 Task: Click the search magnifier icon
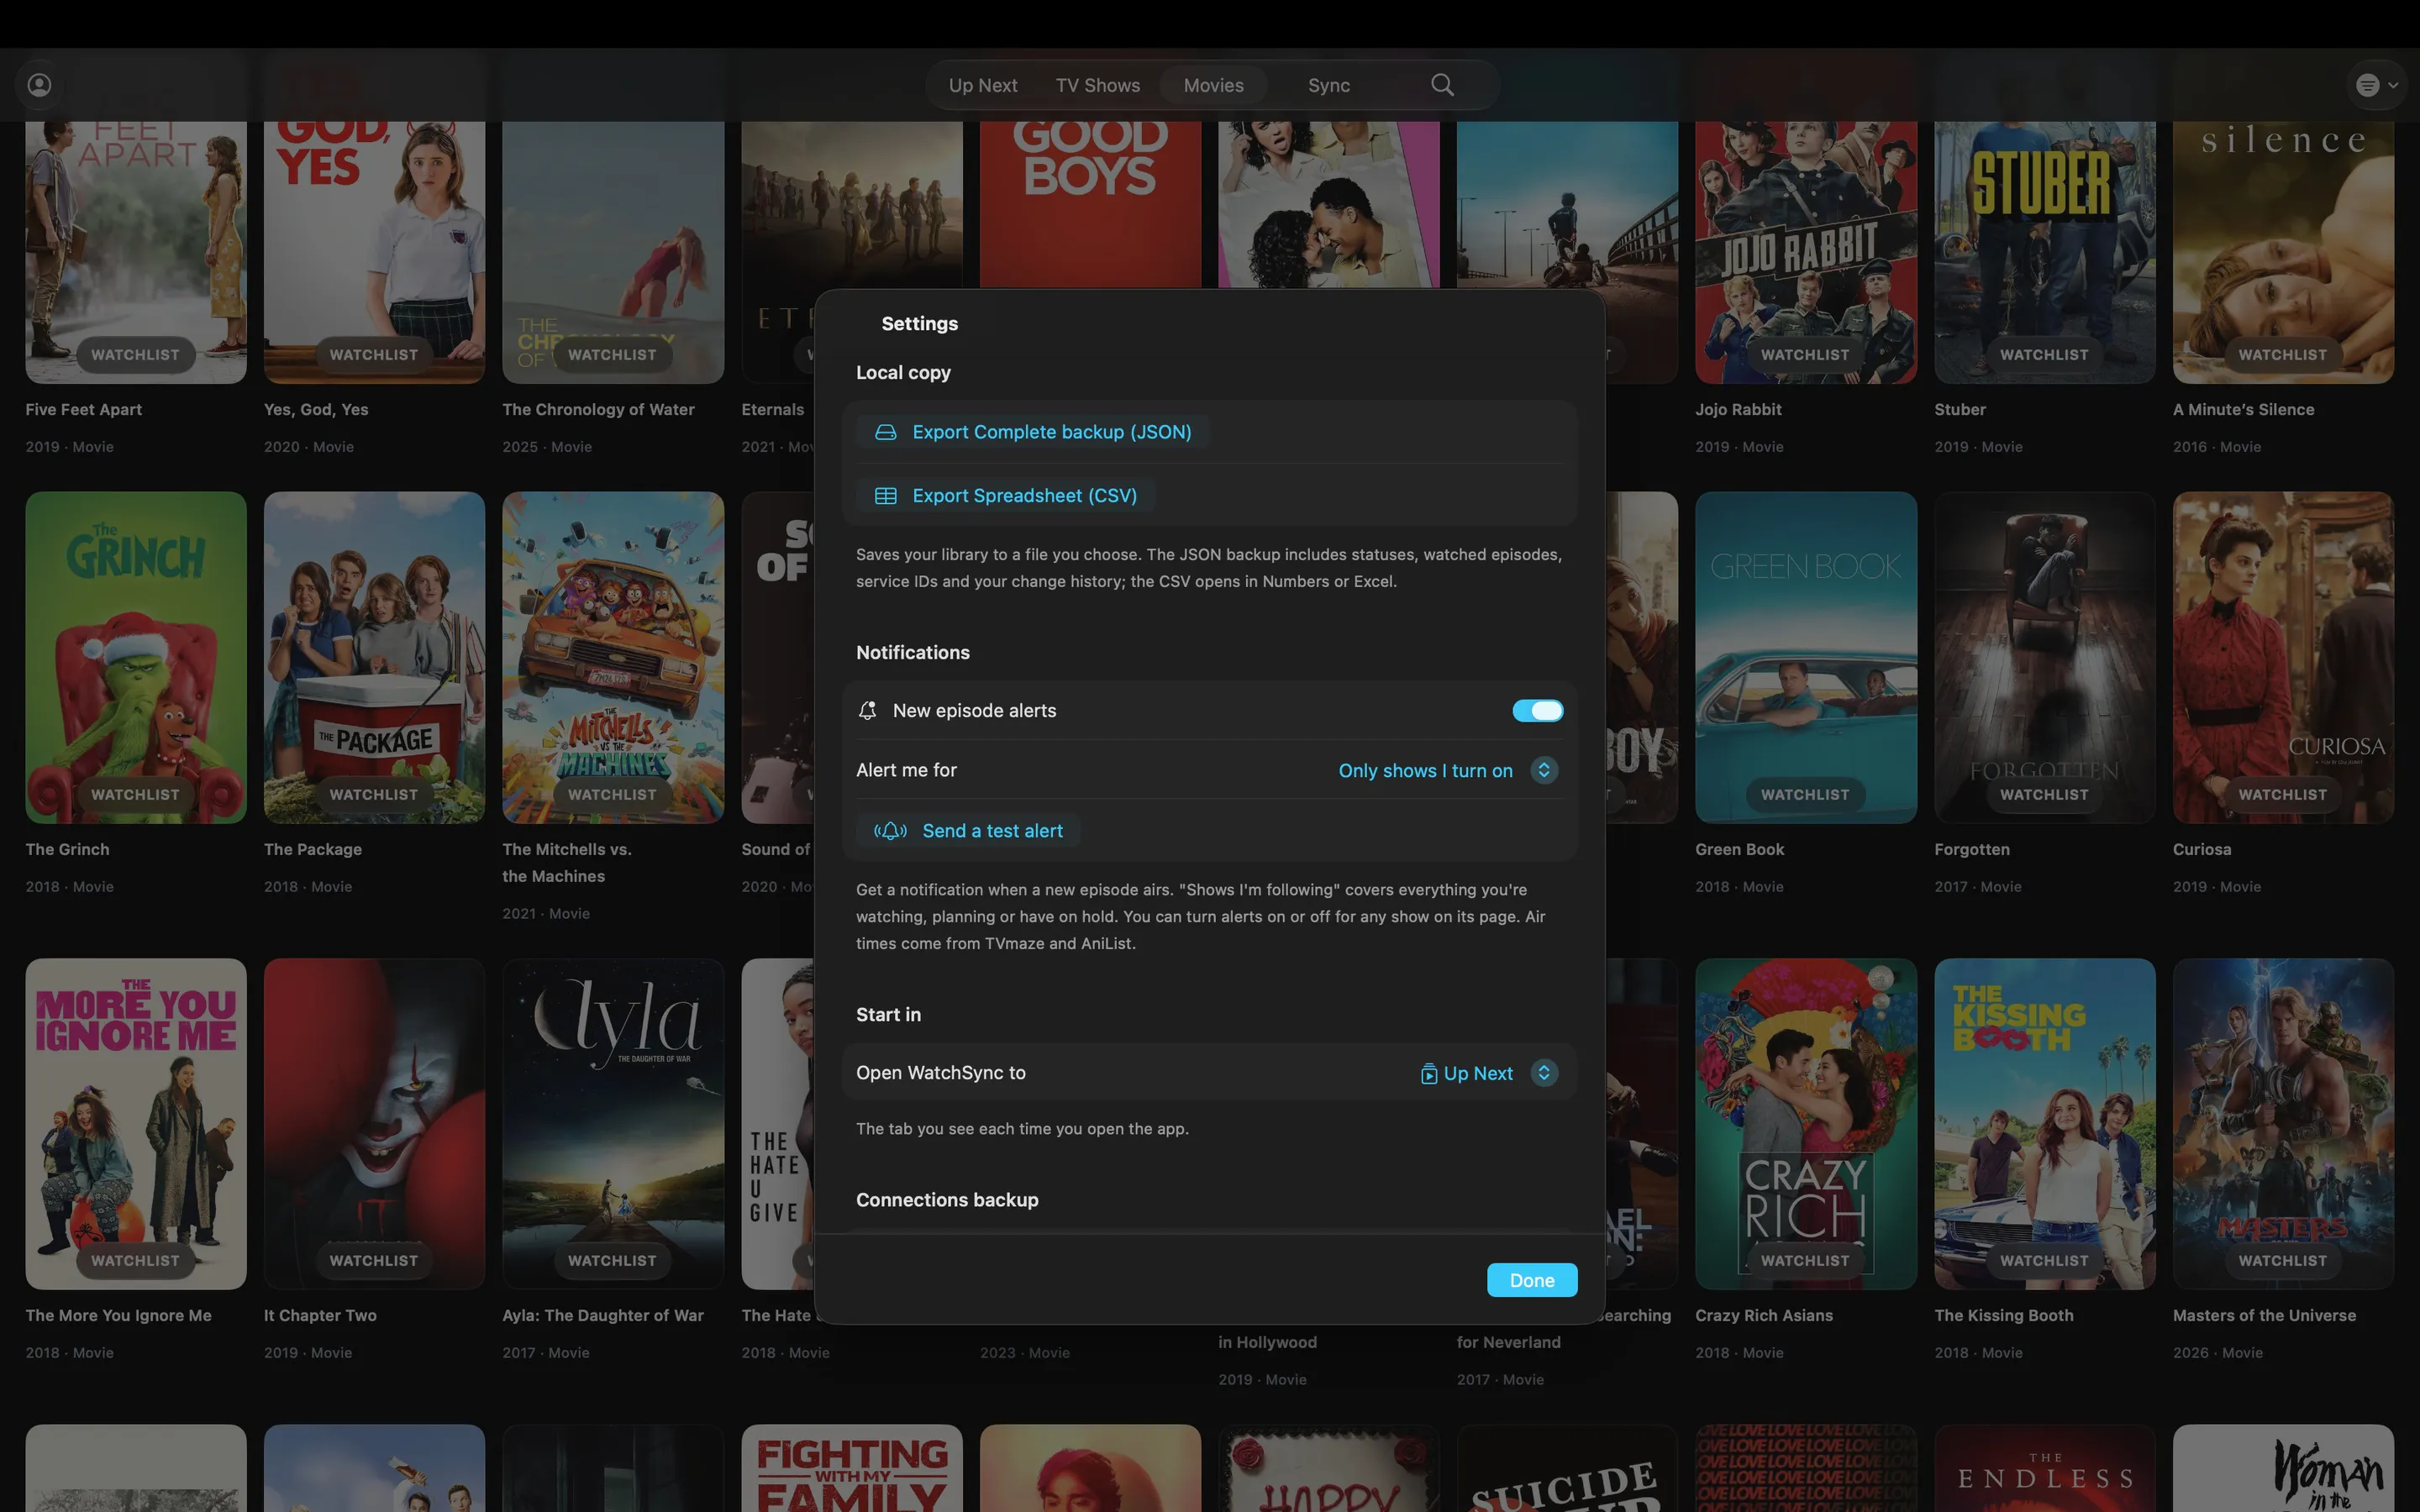[x=1442, y=85]
